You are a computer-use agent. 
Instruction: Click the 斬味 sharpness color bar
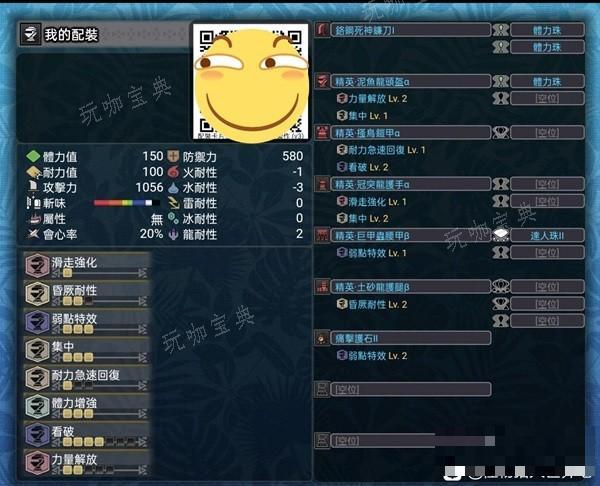pos(127,203)
